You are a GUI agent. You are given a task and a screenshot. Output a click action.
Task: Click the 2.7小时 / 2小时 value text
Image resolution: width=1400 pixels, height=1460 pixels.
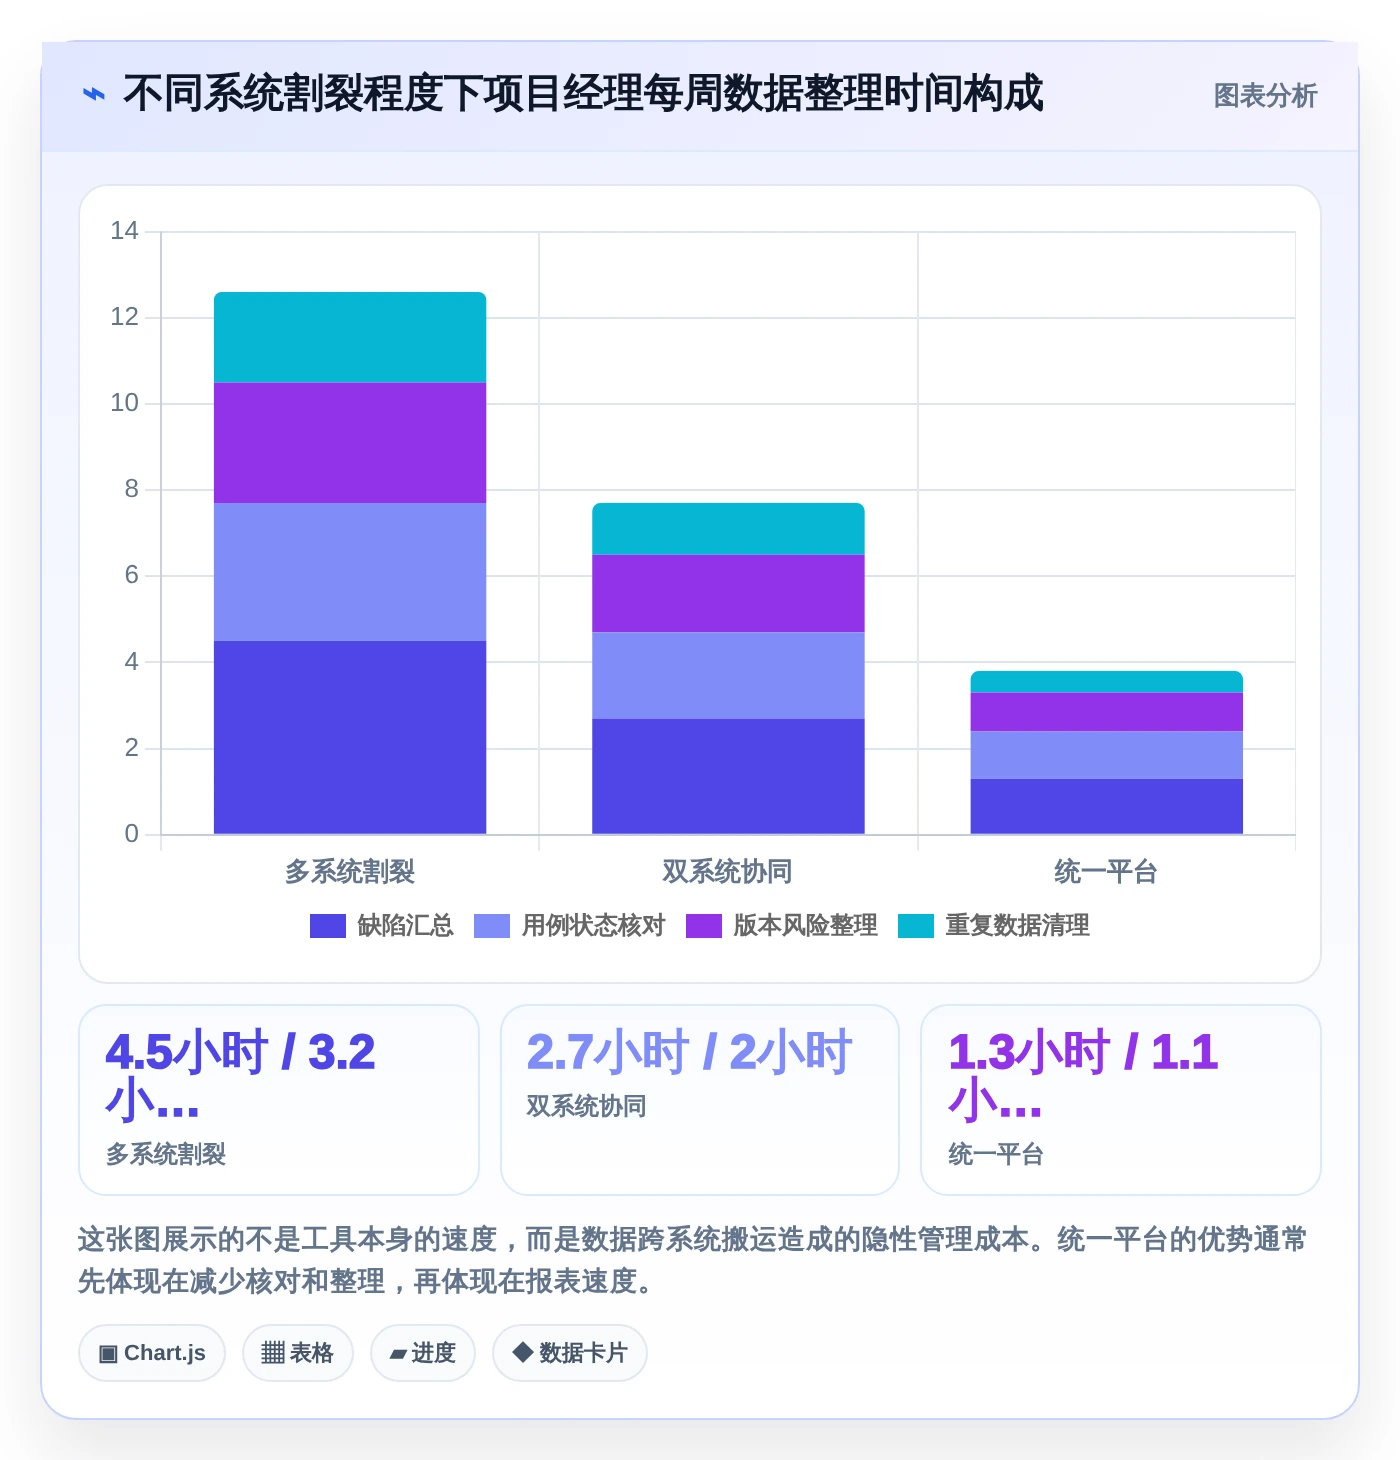click(689, 1052)
